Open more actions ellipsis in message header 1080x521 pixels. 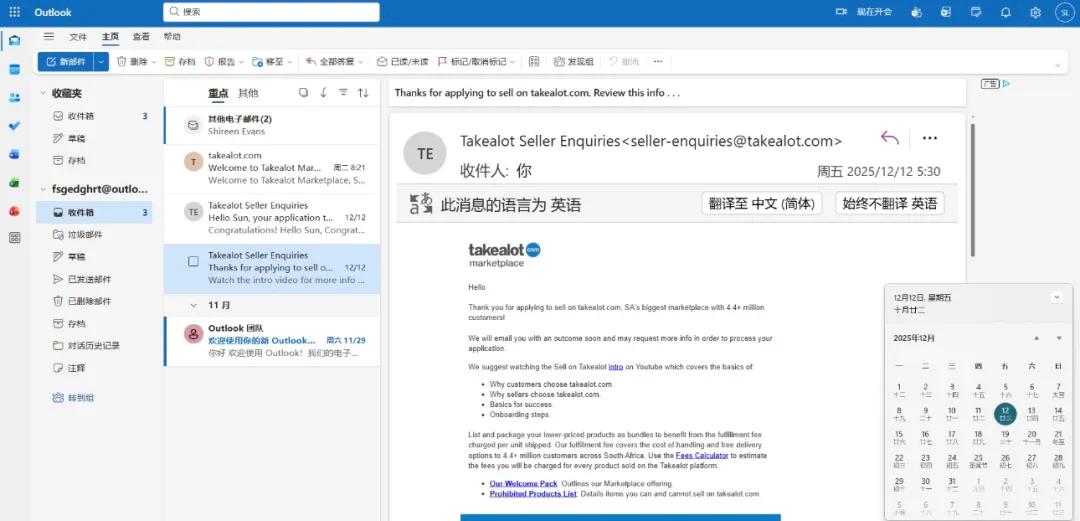(930, 138)
